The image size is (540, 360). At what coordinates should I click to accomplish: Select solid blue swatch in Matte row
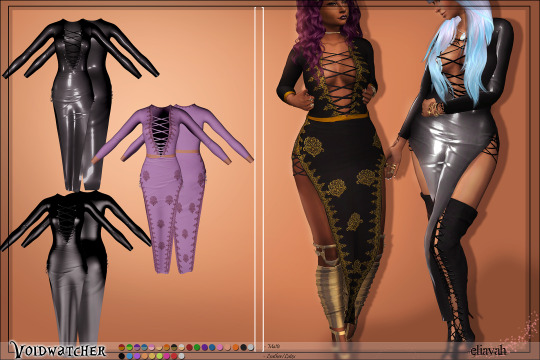coord(212,347)
